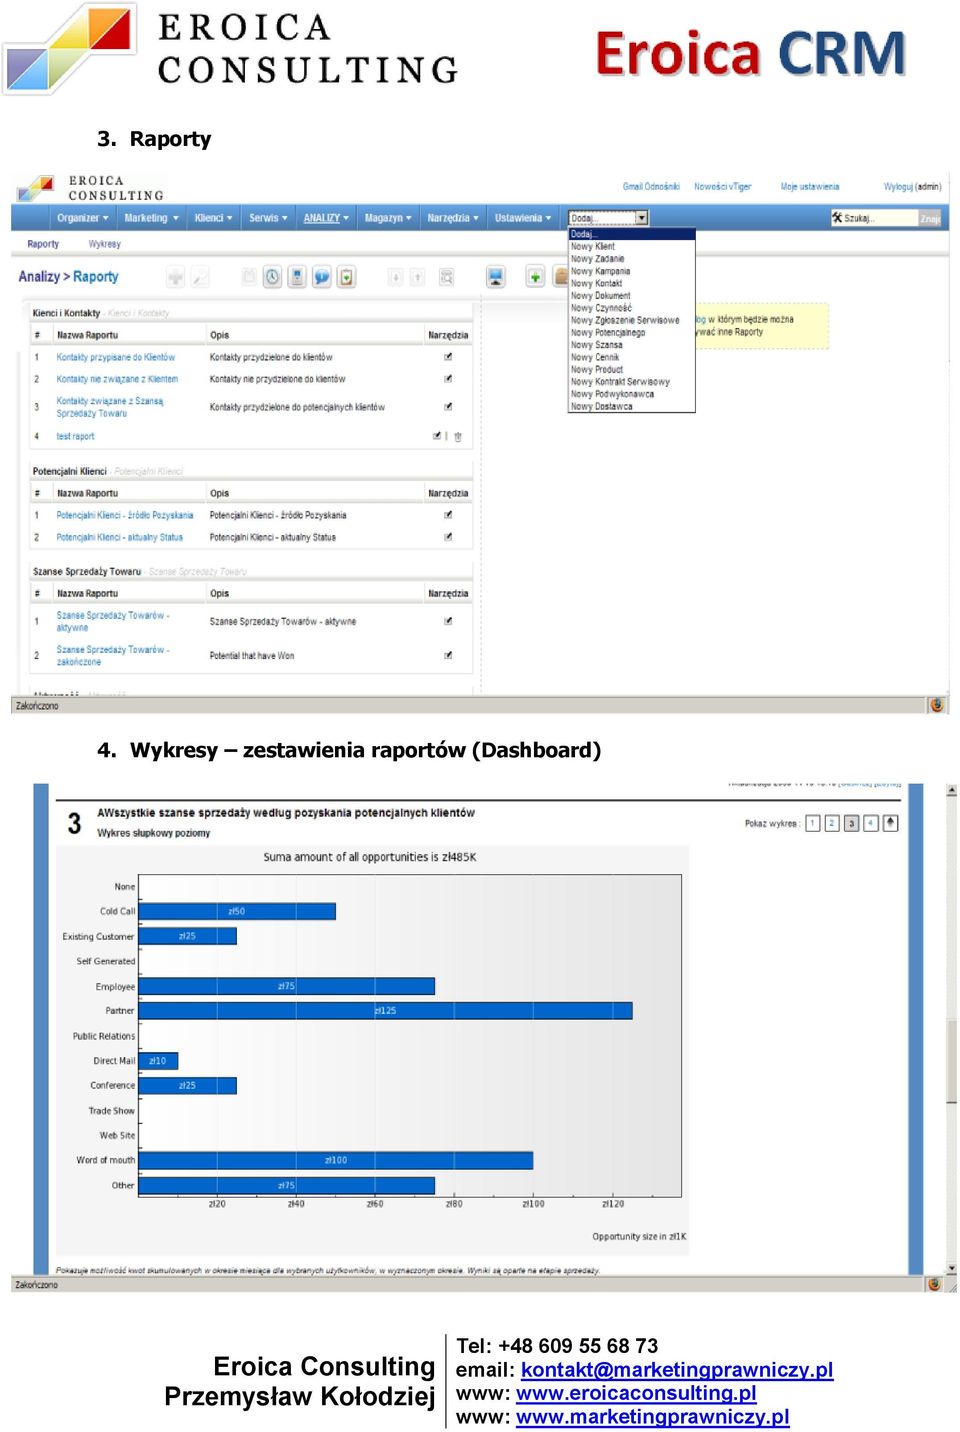Image resolution: width=960 pixels, height=1432 pixels.
Task: Expand the Marketing menu
Action: pos(151,218)
